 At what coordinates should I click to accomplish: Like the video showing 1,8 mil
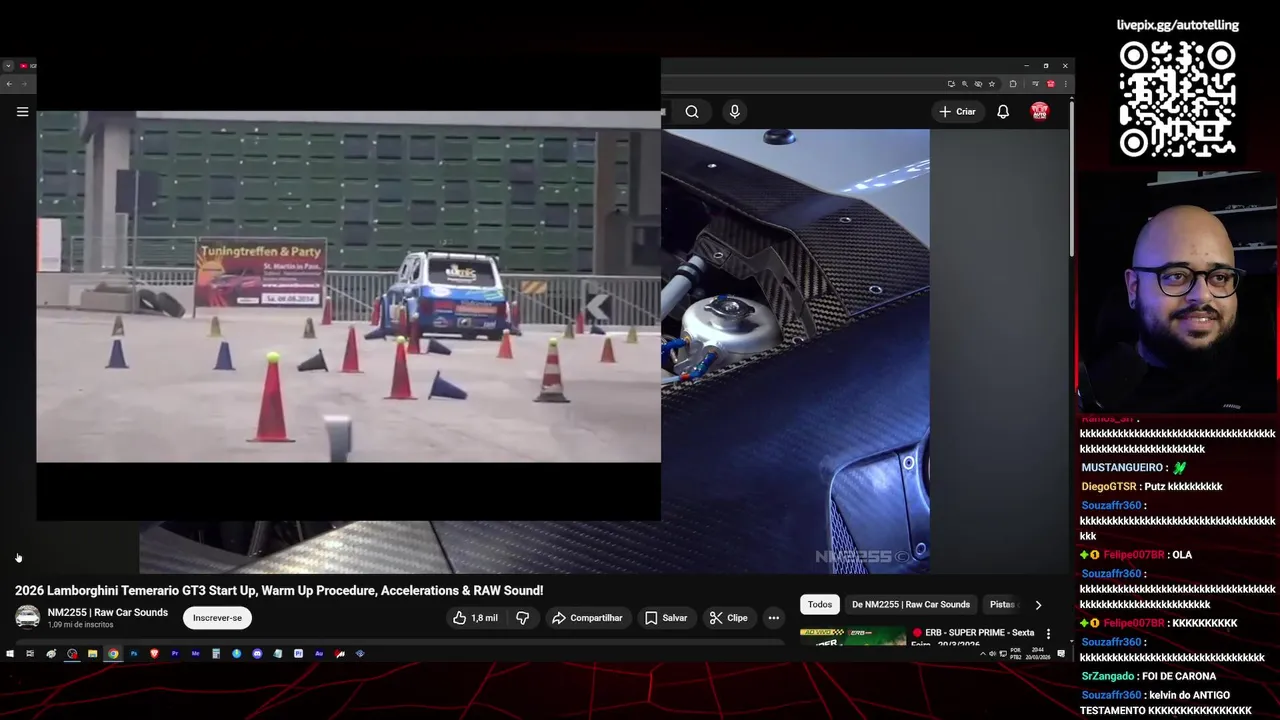point(475,618)
